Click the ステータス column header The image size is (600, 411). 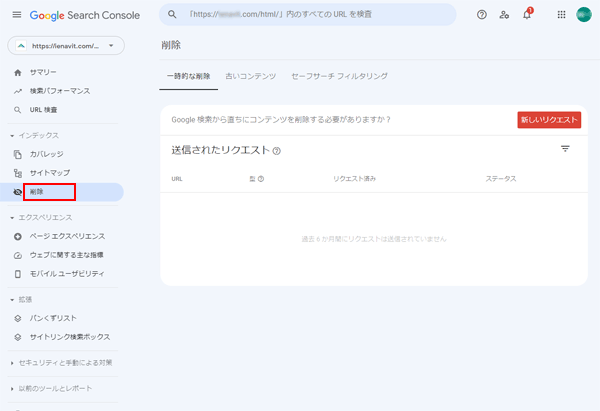pos(501,179)
